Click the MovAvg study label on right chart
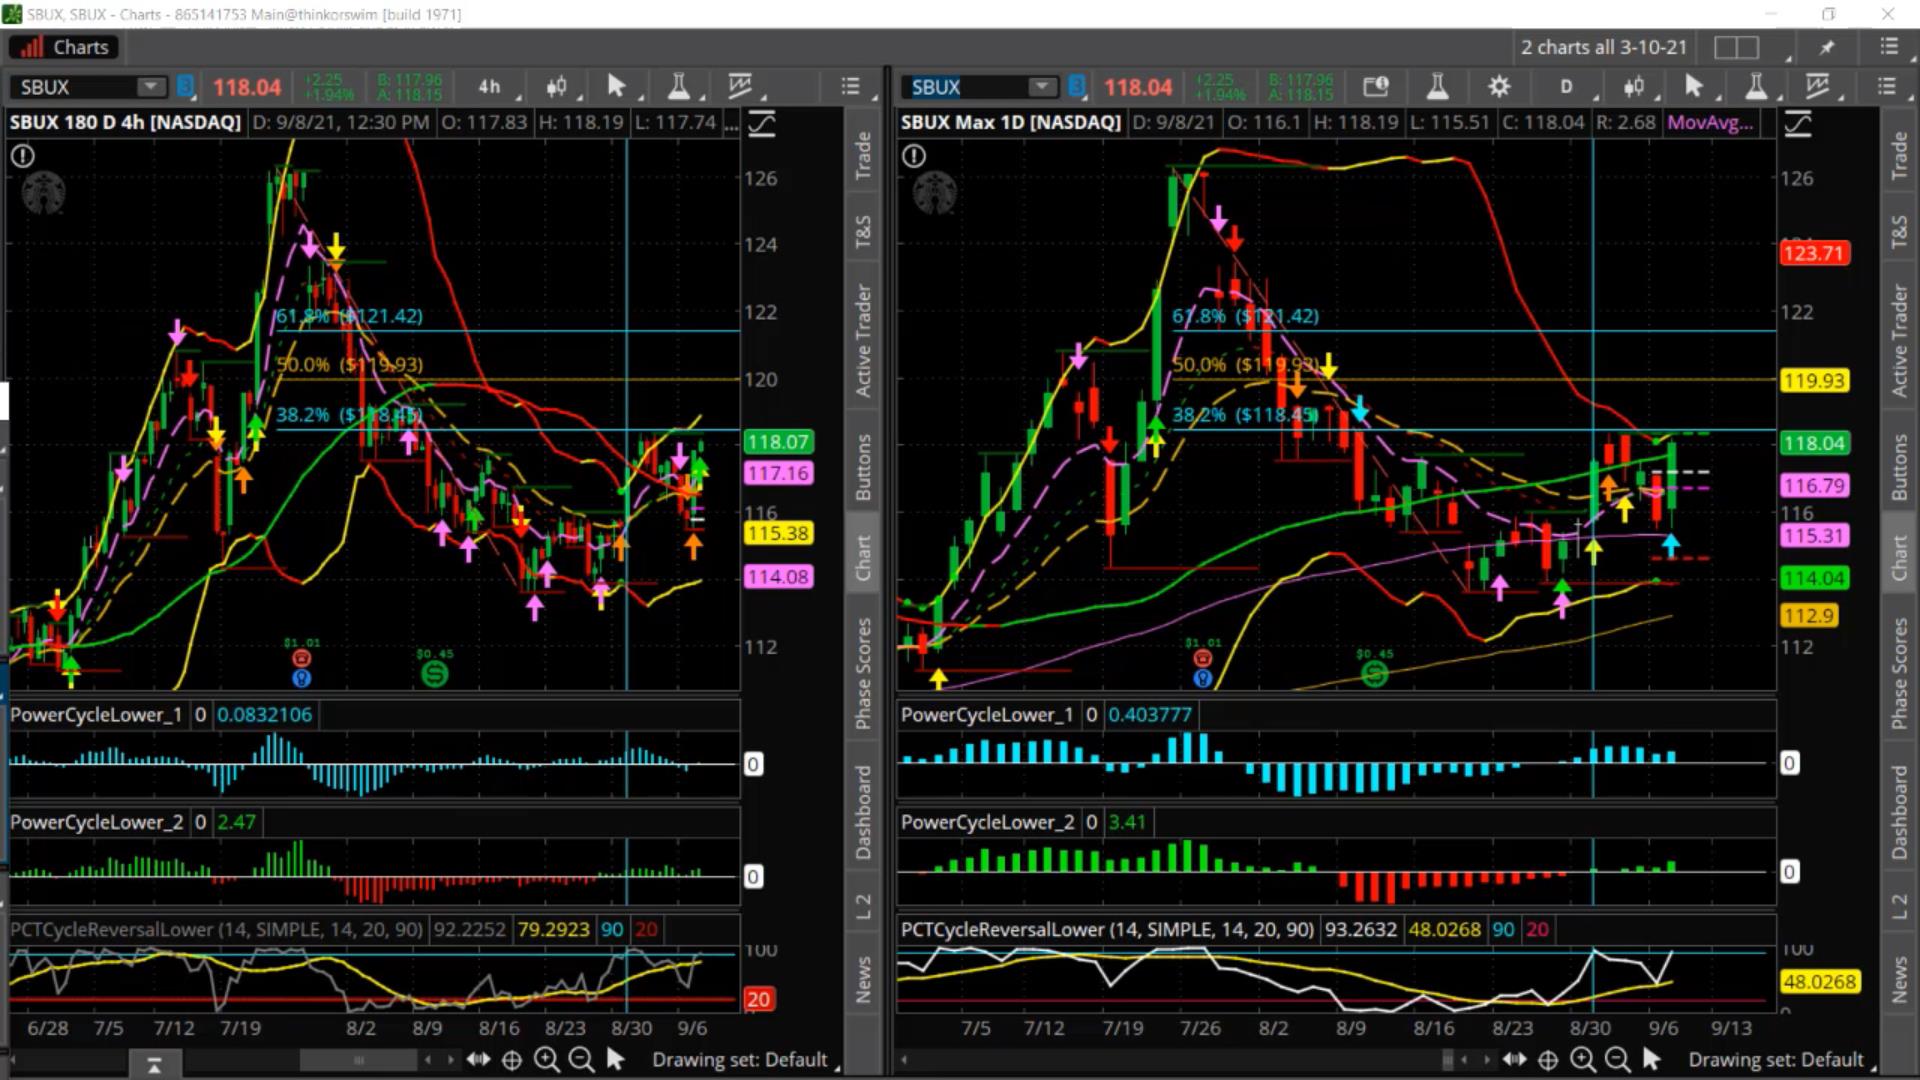The width and height of the screenshot is (1920, 1080). click(1710, 122)
